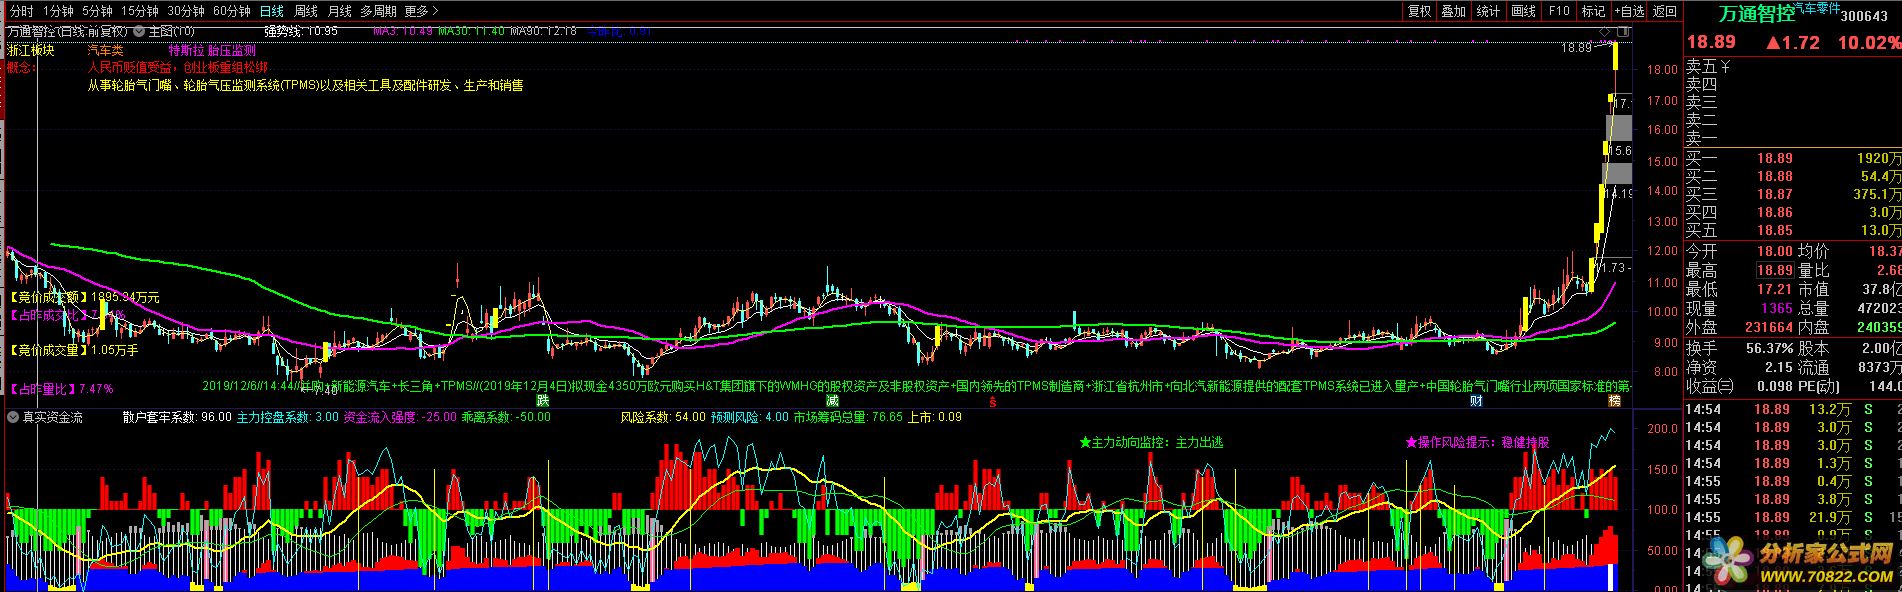Click the highlighted 最高 value 18.89

(x=1775, y=271)
